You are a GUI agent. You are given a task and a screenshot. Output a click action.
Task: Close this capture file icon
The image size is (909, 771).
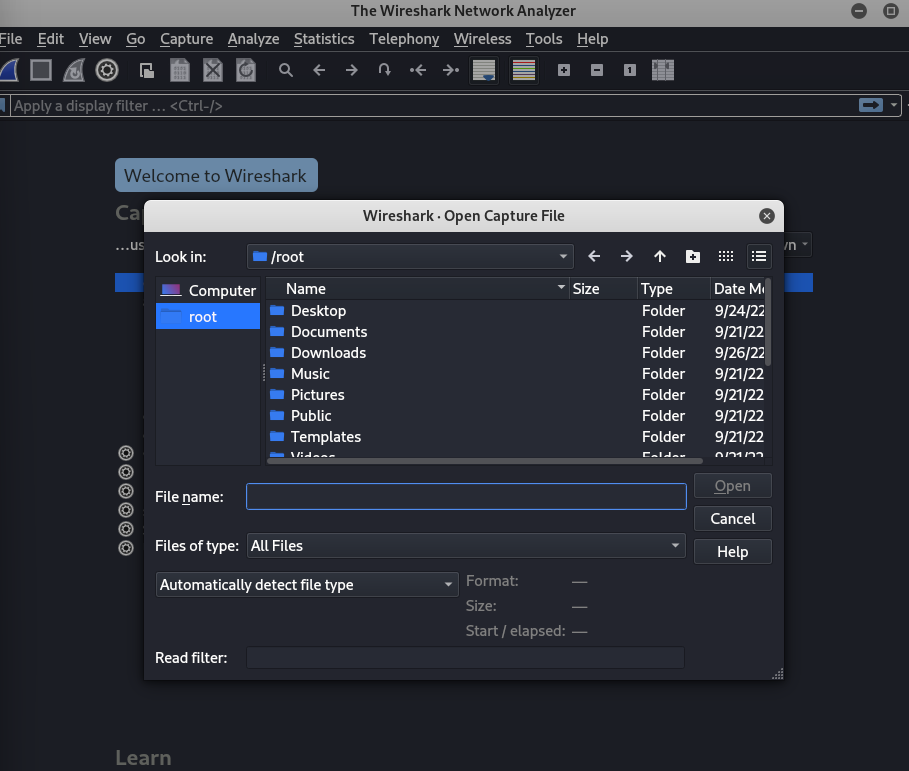[x=213, y=70]
